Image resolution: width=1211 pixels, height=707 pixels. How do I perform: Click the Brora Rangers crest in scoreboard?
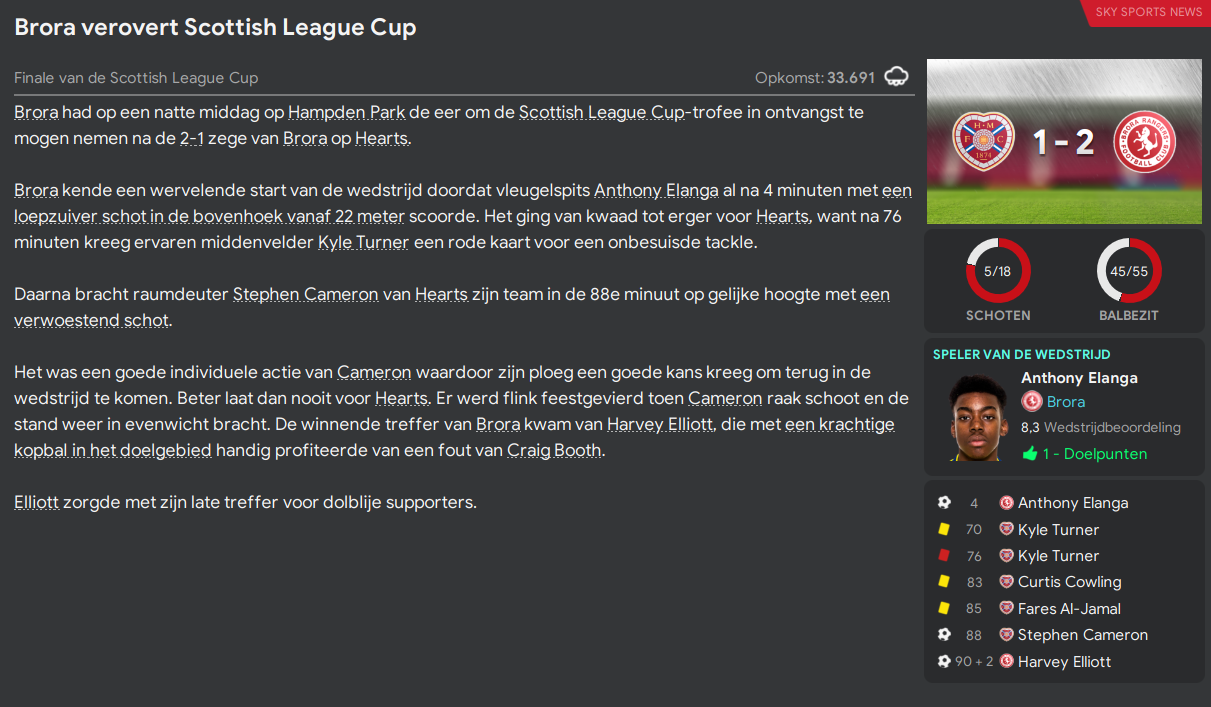(1144, 142)
